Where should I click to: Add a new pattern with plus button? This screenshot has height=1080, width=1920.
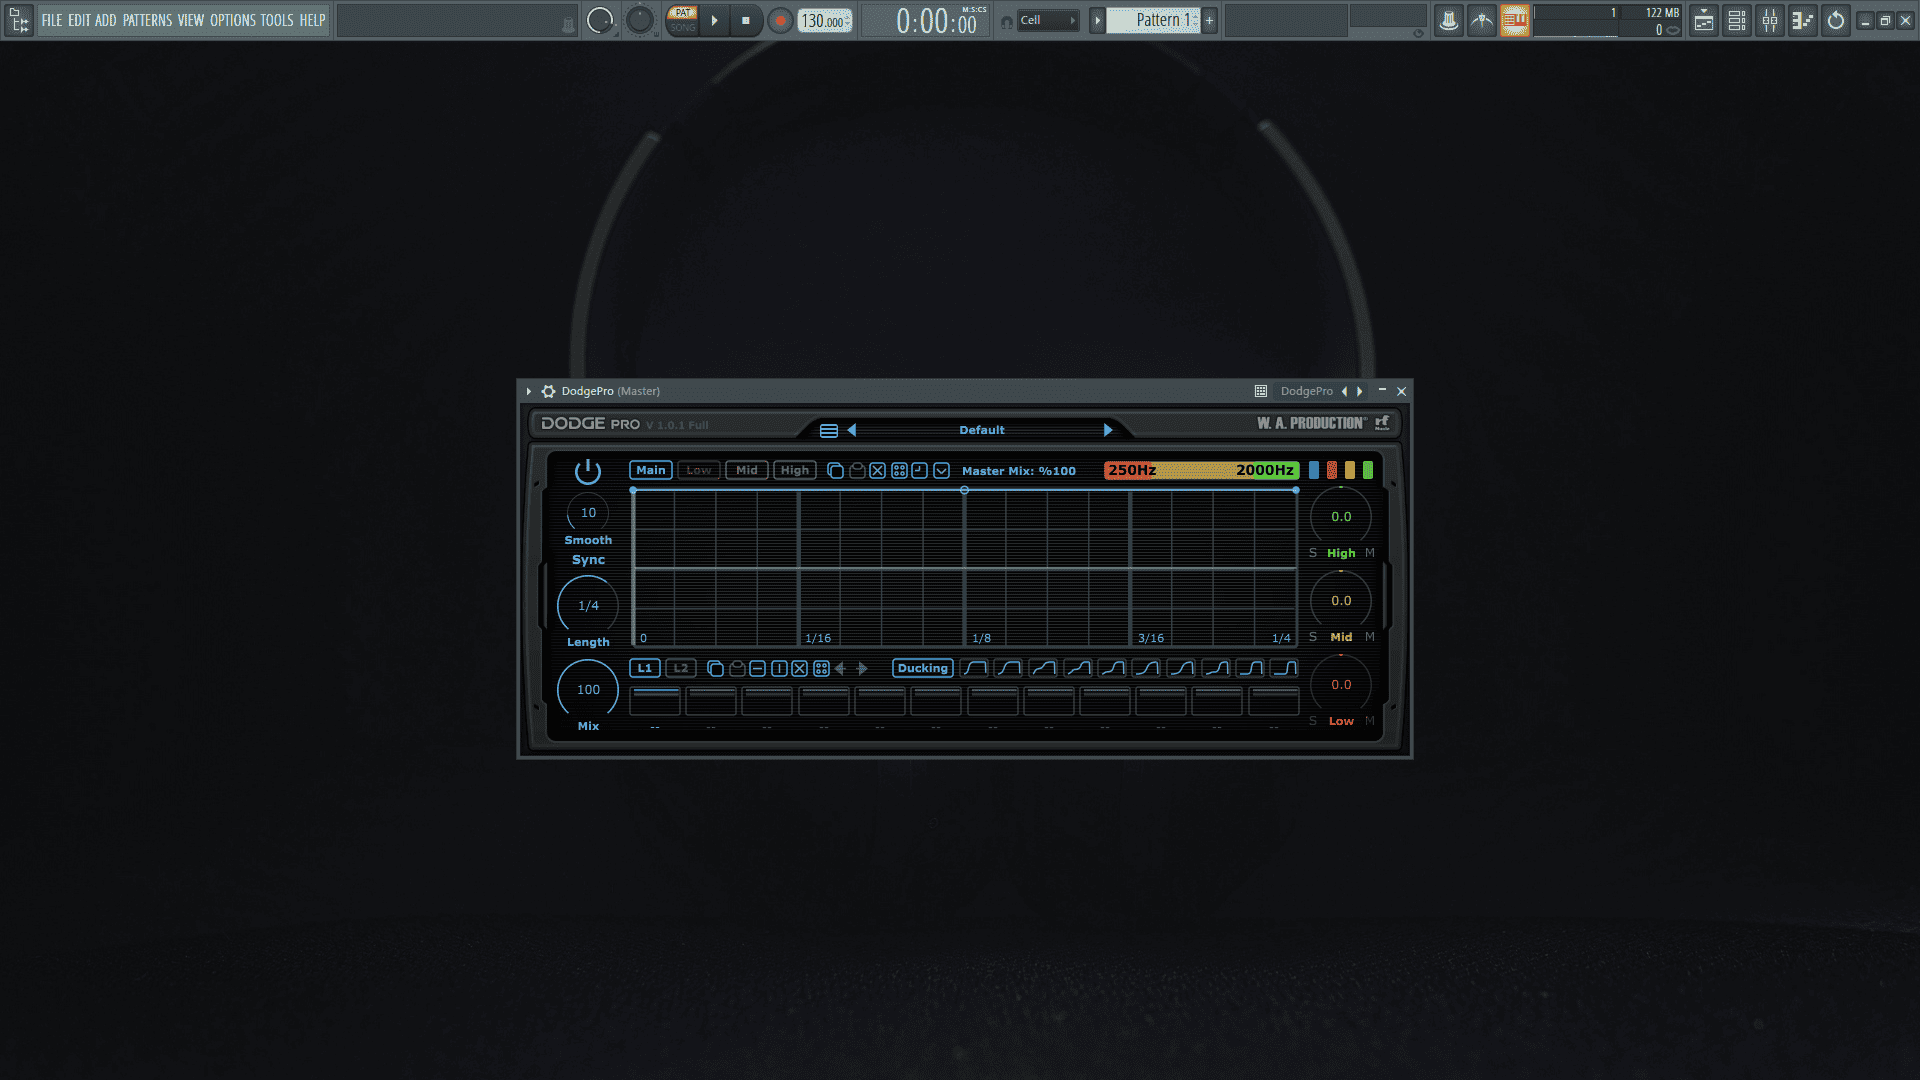[x=1209, y=20]
